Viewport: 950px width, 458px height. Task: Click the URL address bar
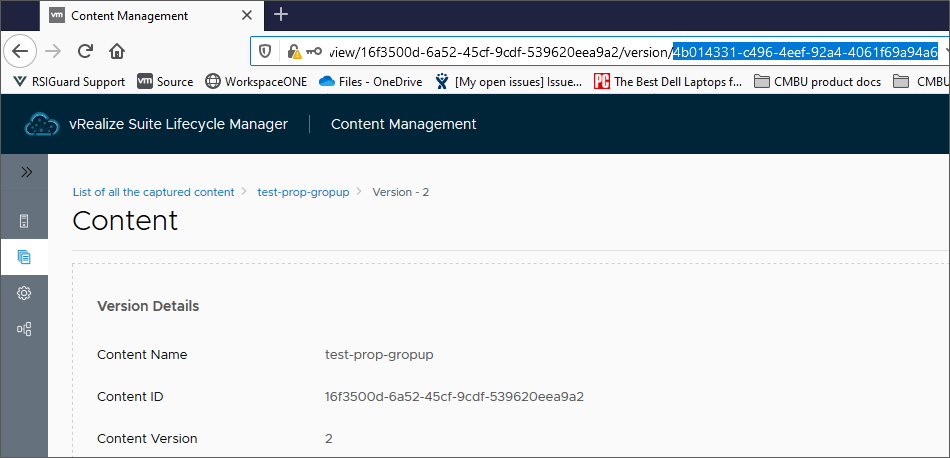[600, 51]
